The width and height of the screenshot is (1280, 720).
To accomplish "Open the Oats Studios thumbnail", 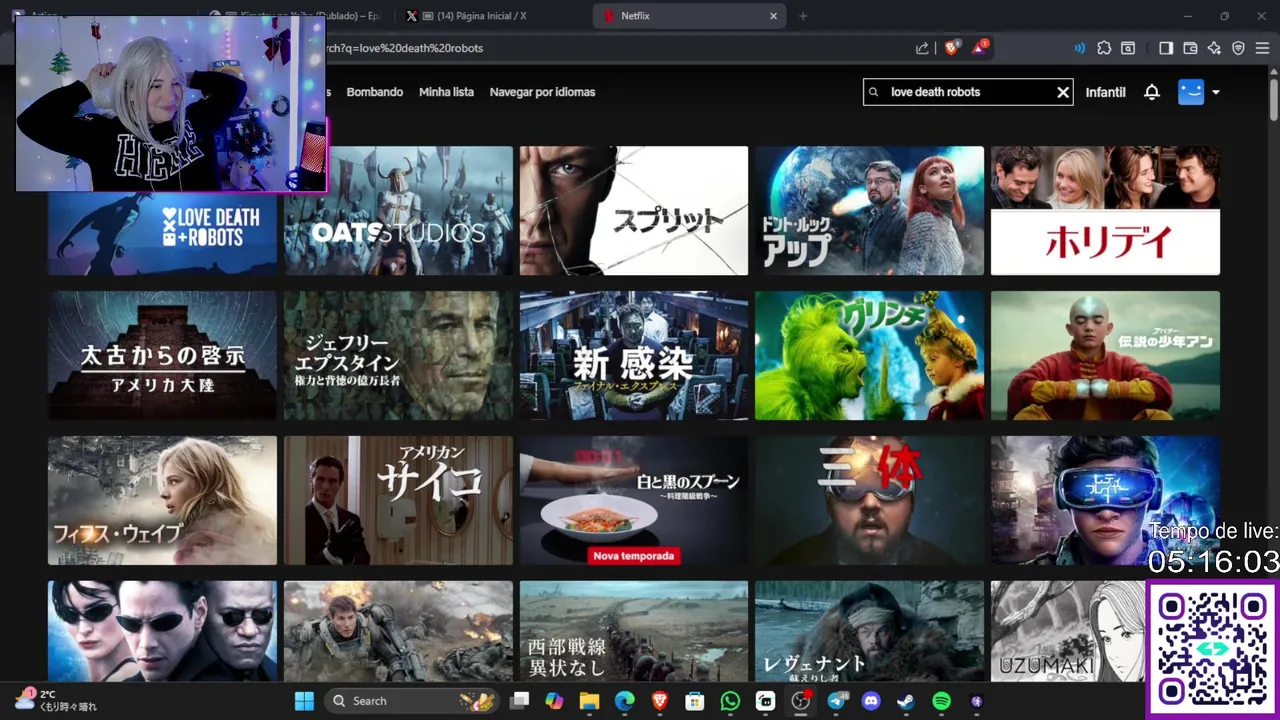I will tap(398, 210).
